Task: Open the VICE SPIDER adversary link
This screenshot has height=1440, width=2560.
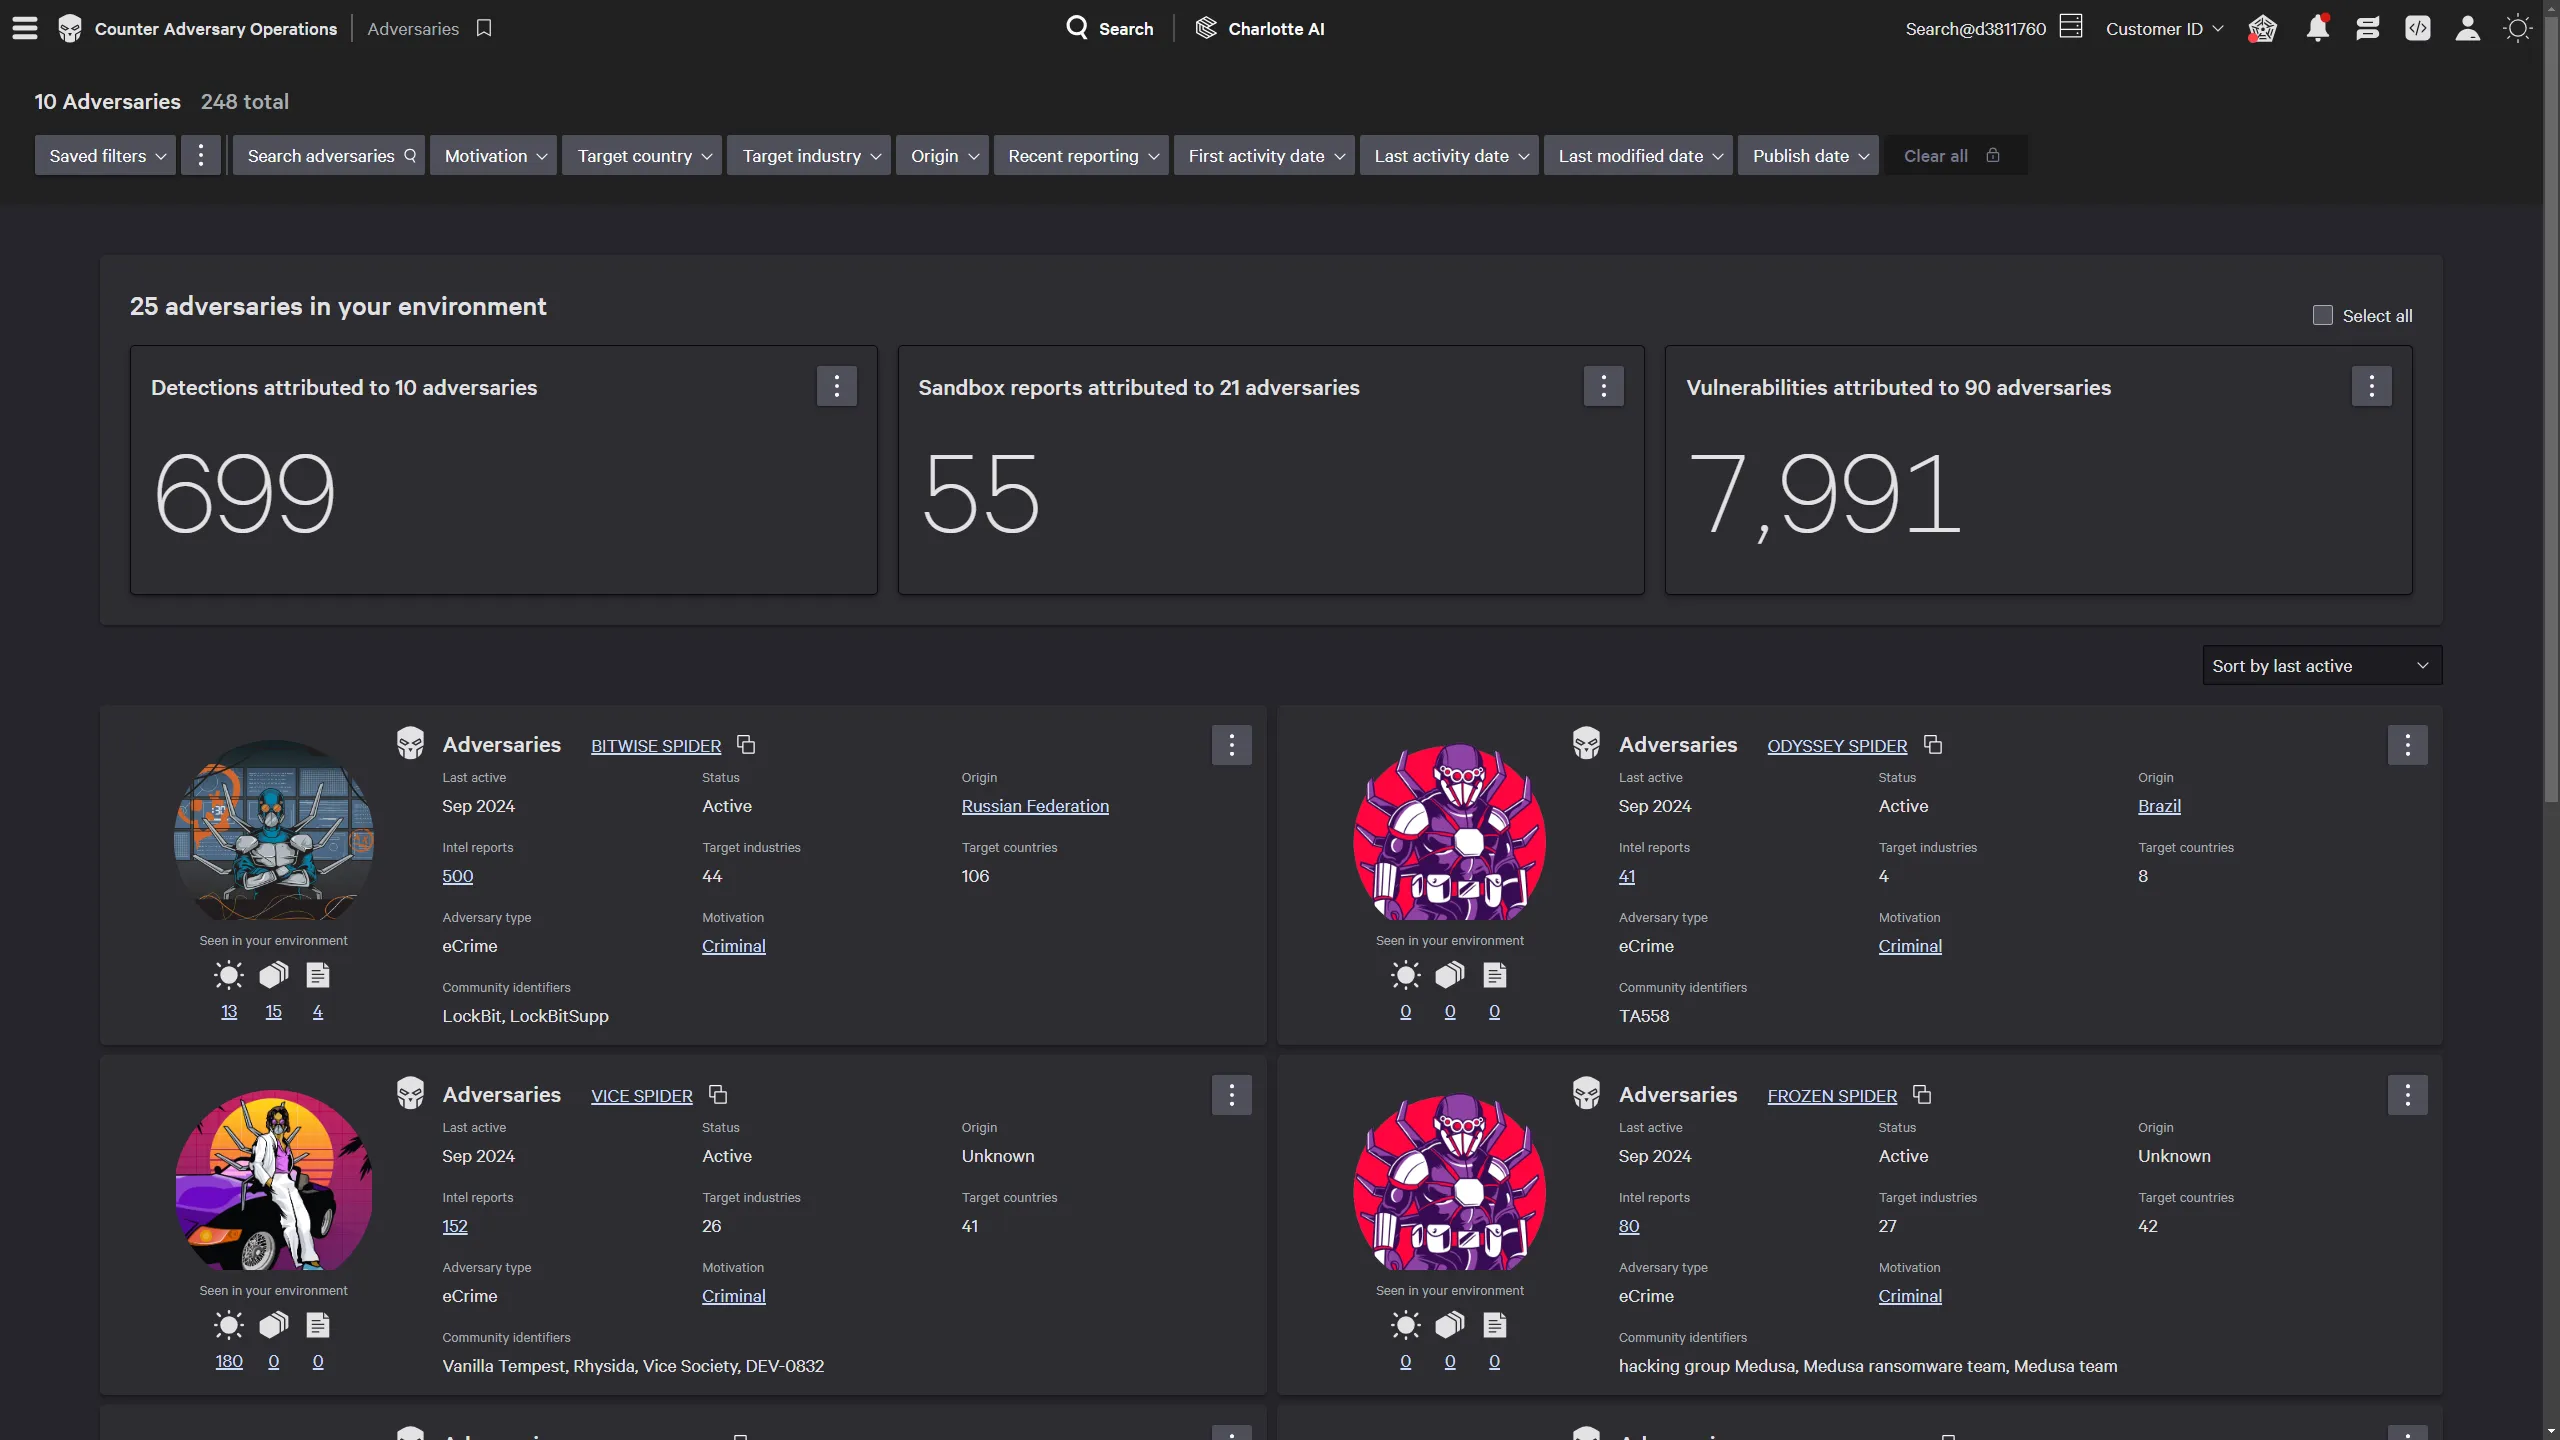Action: click(642, 1096)
